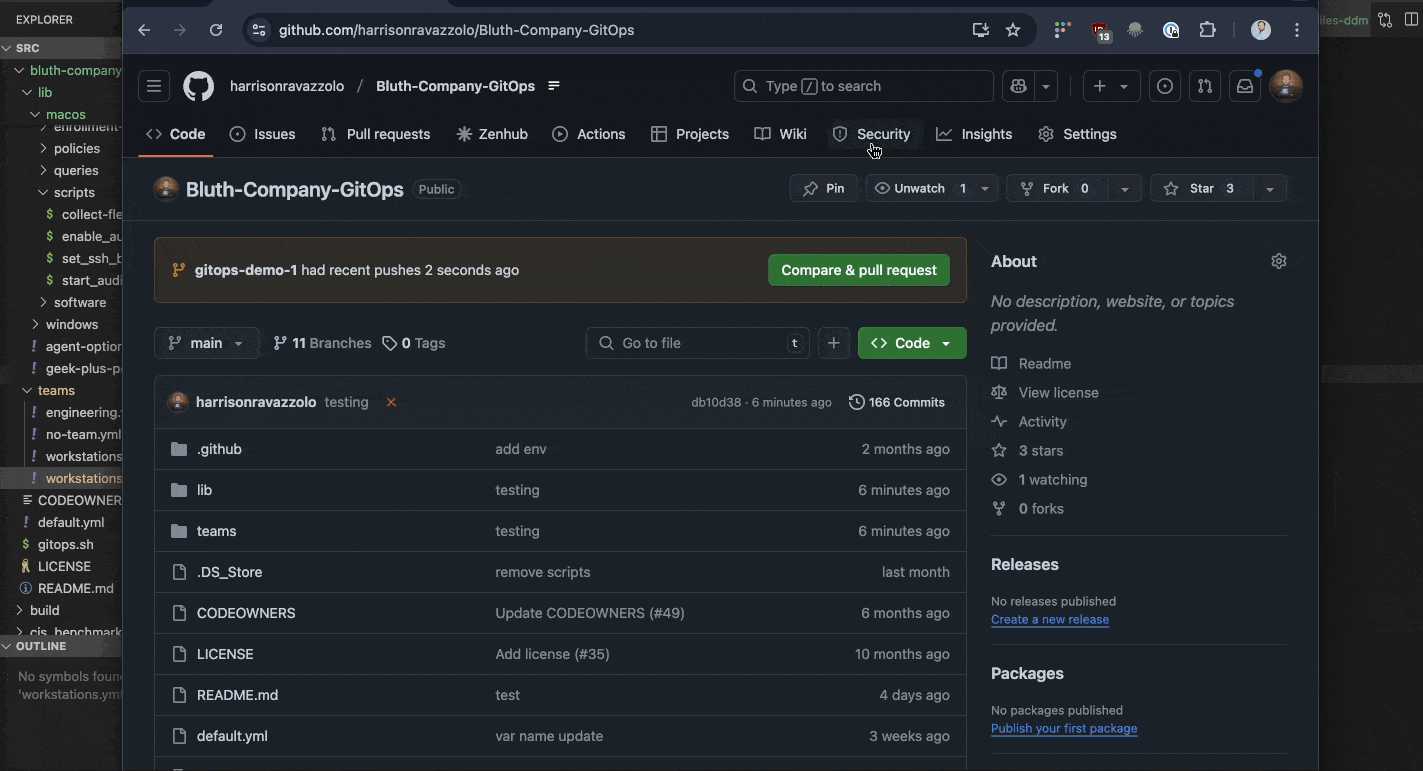Viewport: 1423px width, 771px height.
Task: Switch to the Issues tab
Action: [x=262, y=134]
